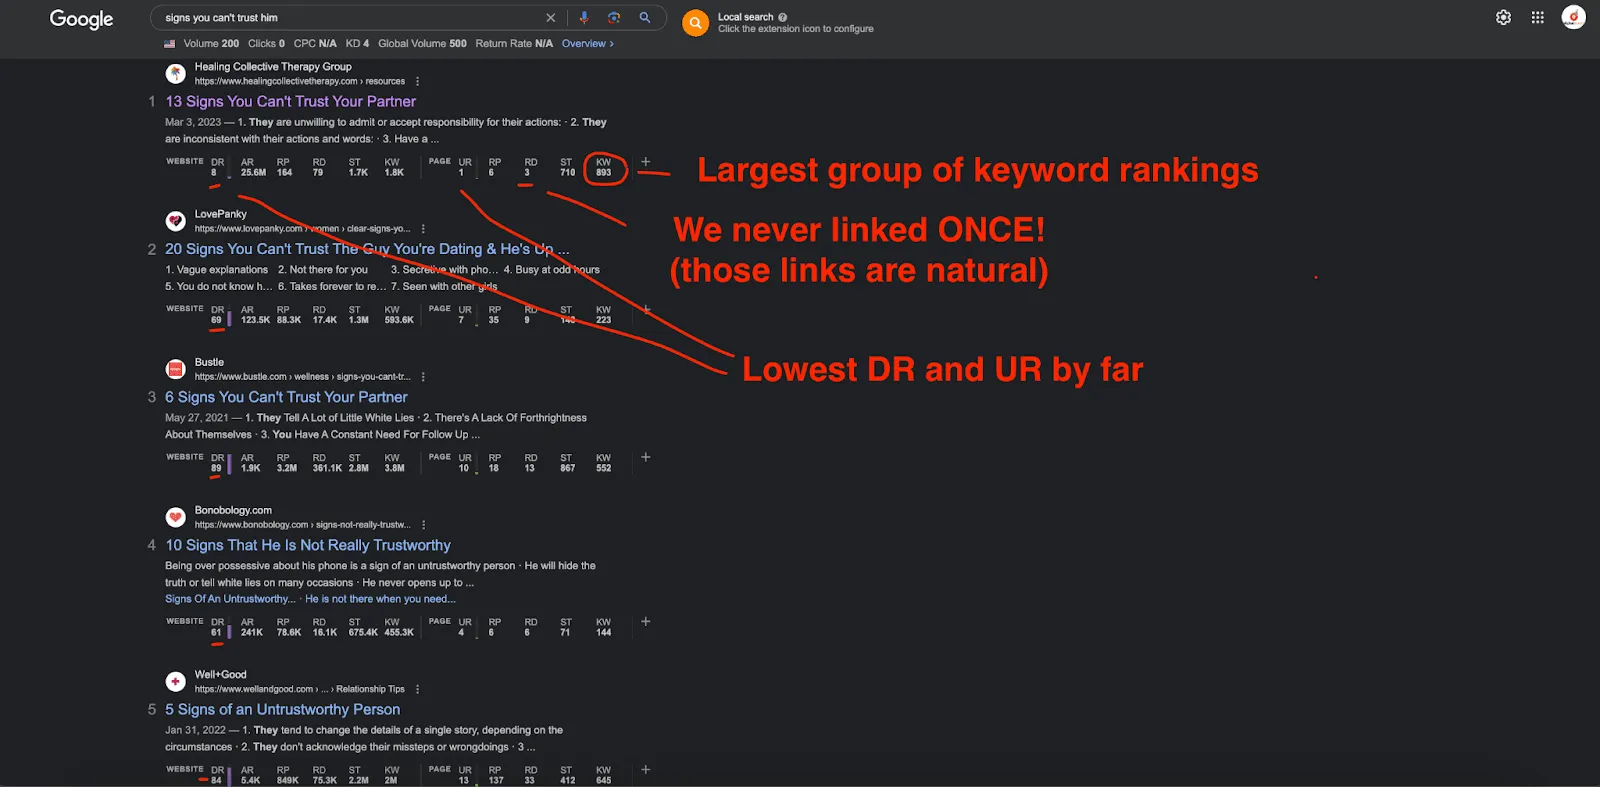1600x787 pixels.
Task: Open the Google apps grid icon
Action: pos(1538,18)
